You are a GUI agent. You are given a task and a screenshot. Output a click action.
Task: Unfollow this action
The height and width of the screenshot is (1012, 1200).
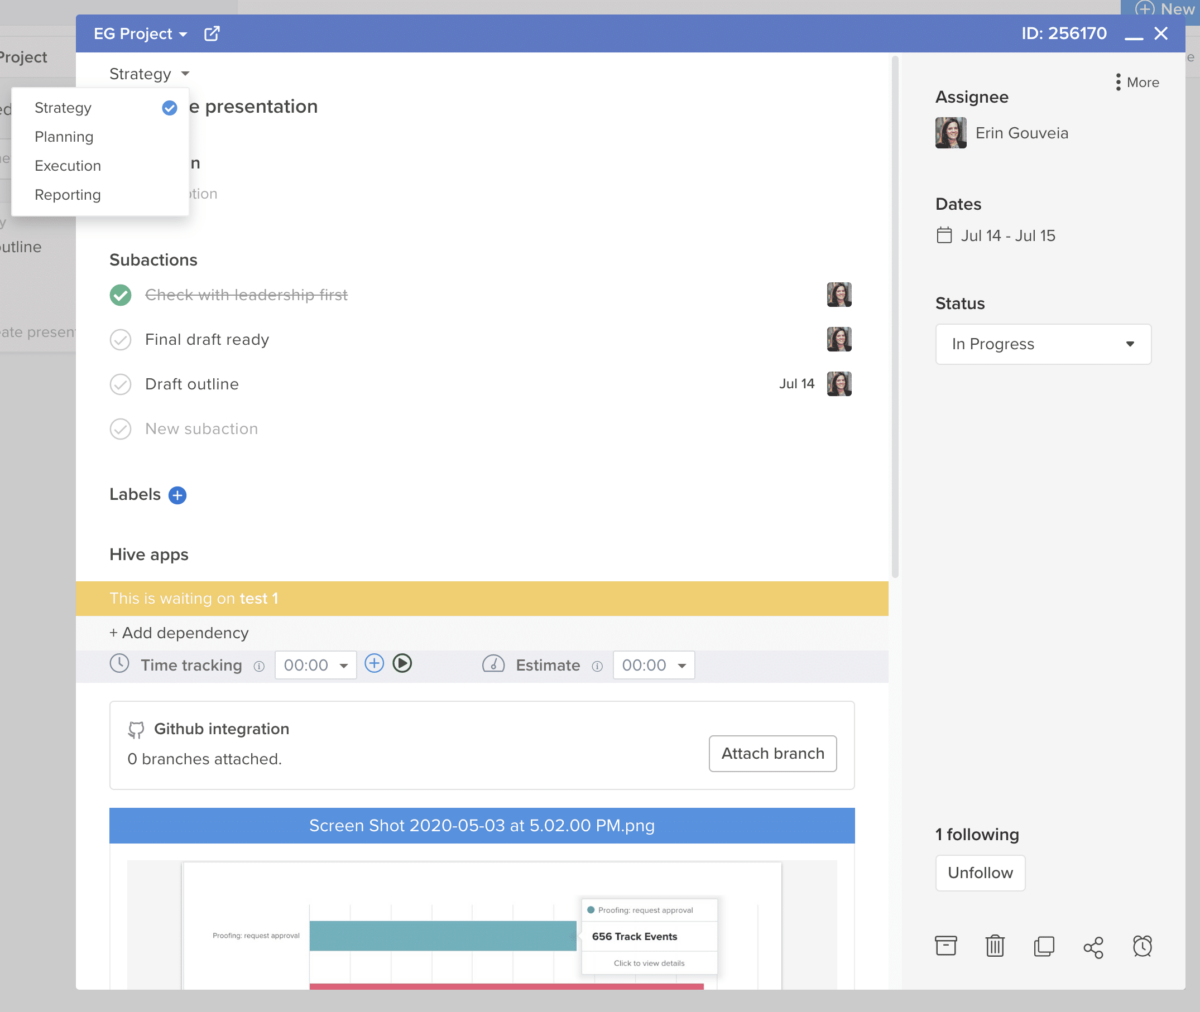[979, 872]
